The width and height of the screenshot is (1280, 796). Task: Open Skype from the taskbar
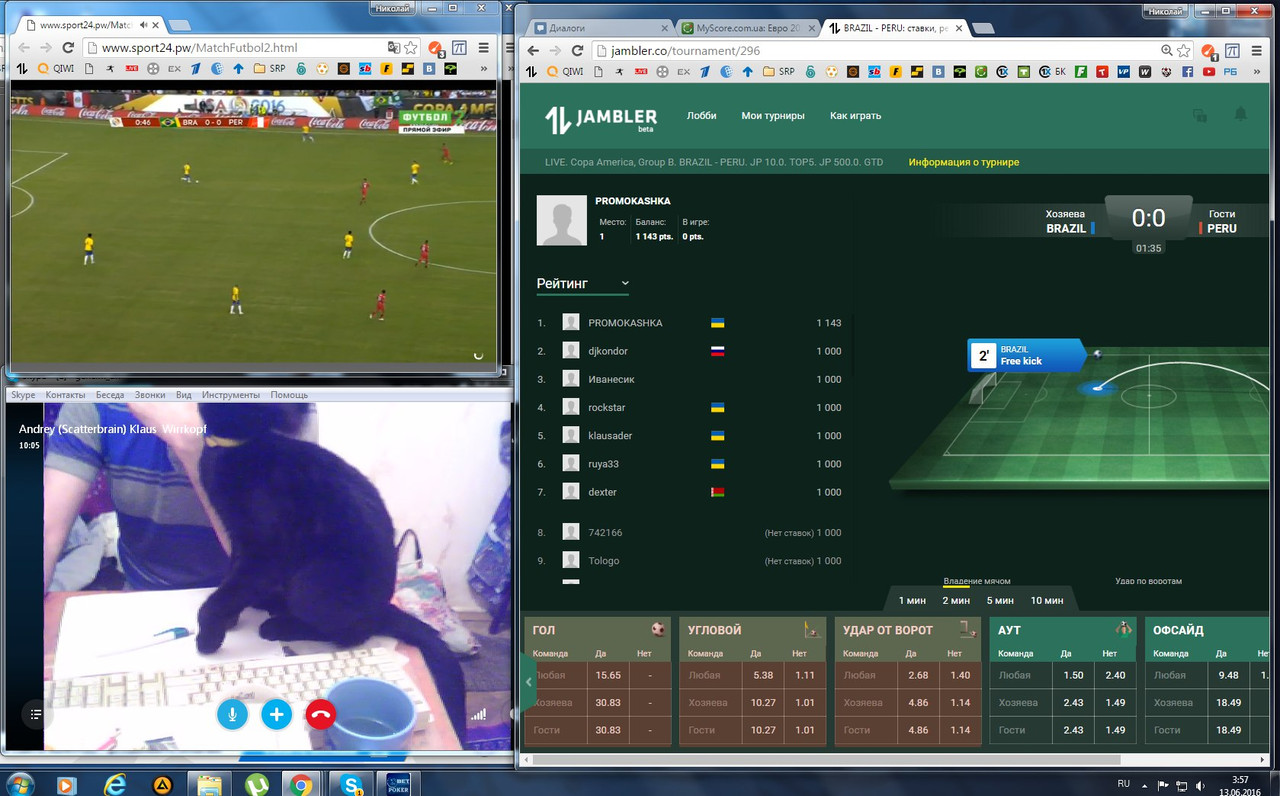tap(350, 784)
